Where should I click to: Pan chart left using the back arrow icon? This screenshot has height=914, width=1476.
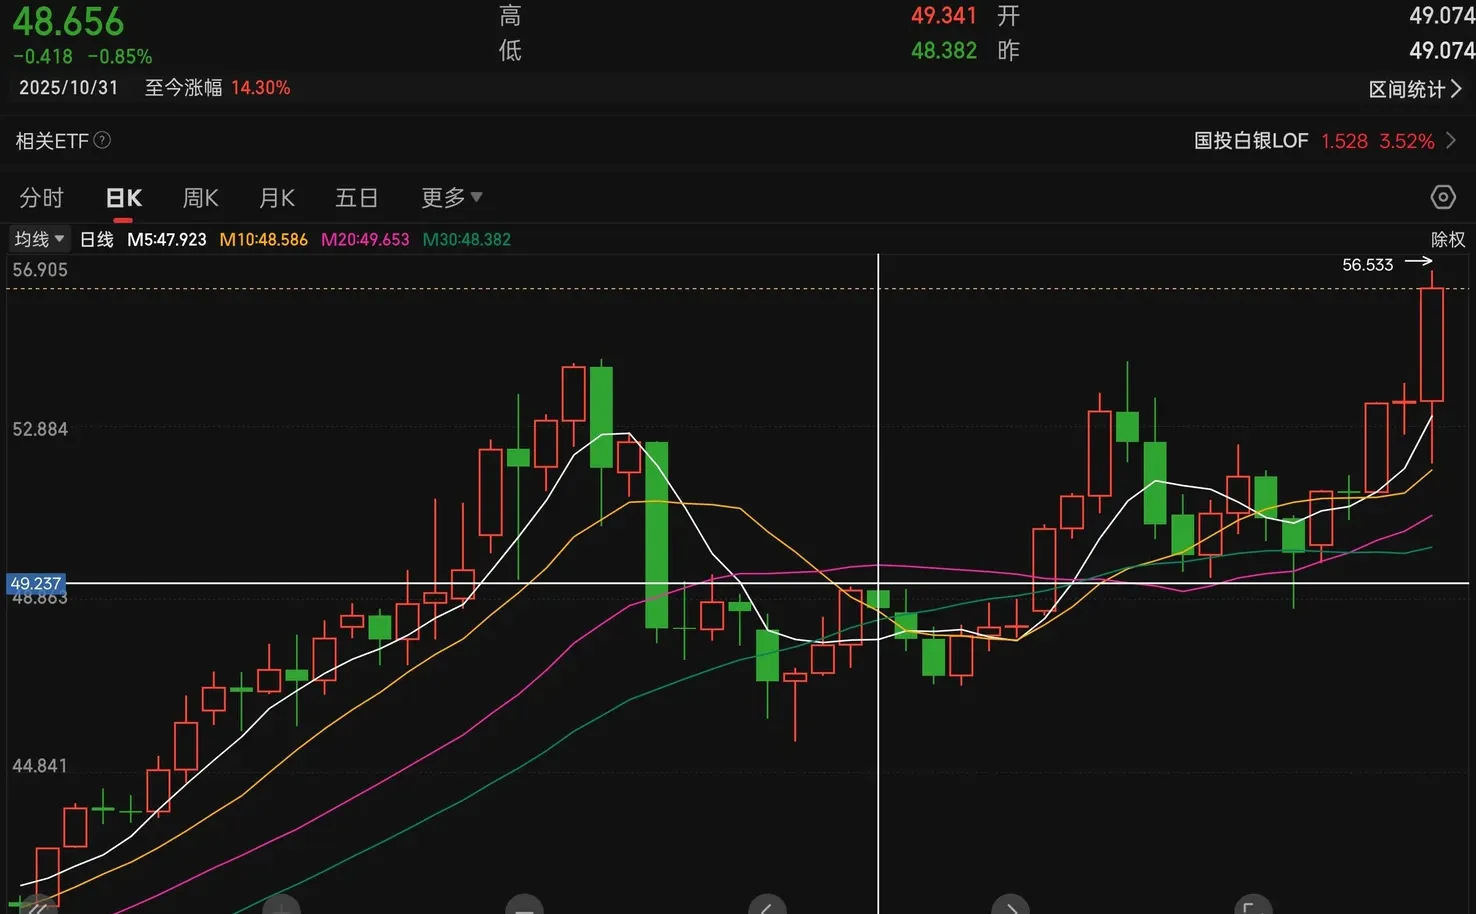coord(766,907)
